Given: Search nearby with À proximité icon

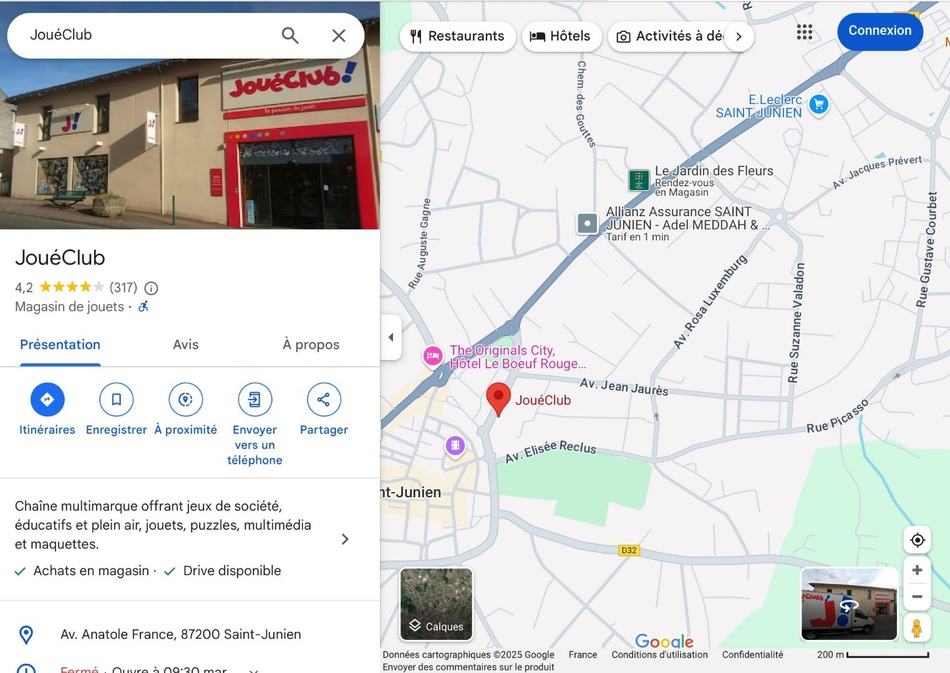Looking at the screenshot, I should click(185, 400).
